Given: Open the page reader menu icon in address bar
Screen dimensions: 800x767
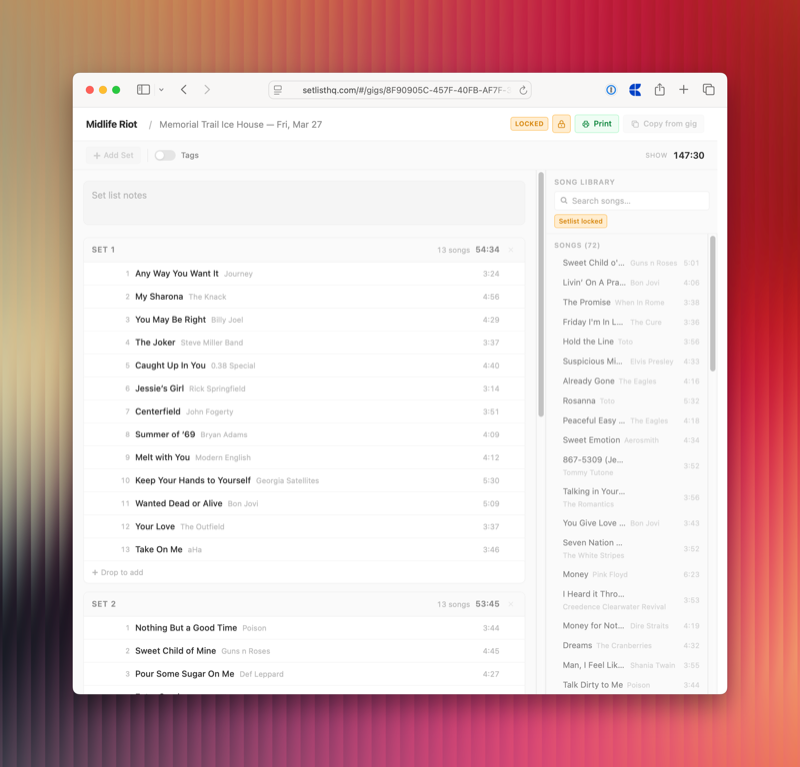Looking at the screenshot, I should (x=278, y=90).
